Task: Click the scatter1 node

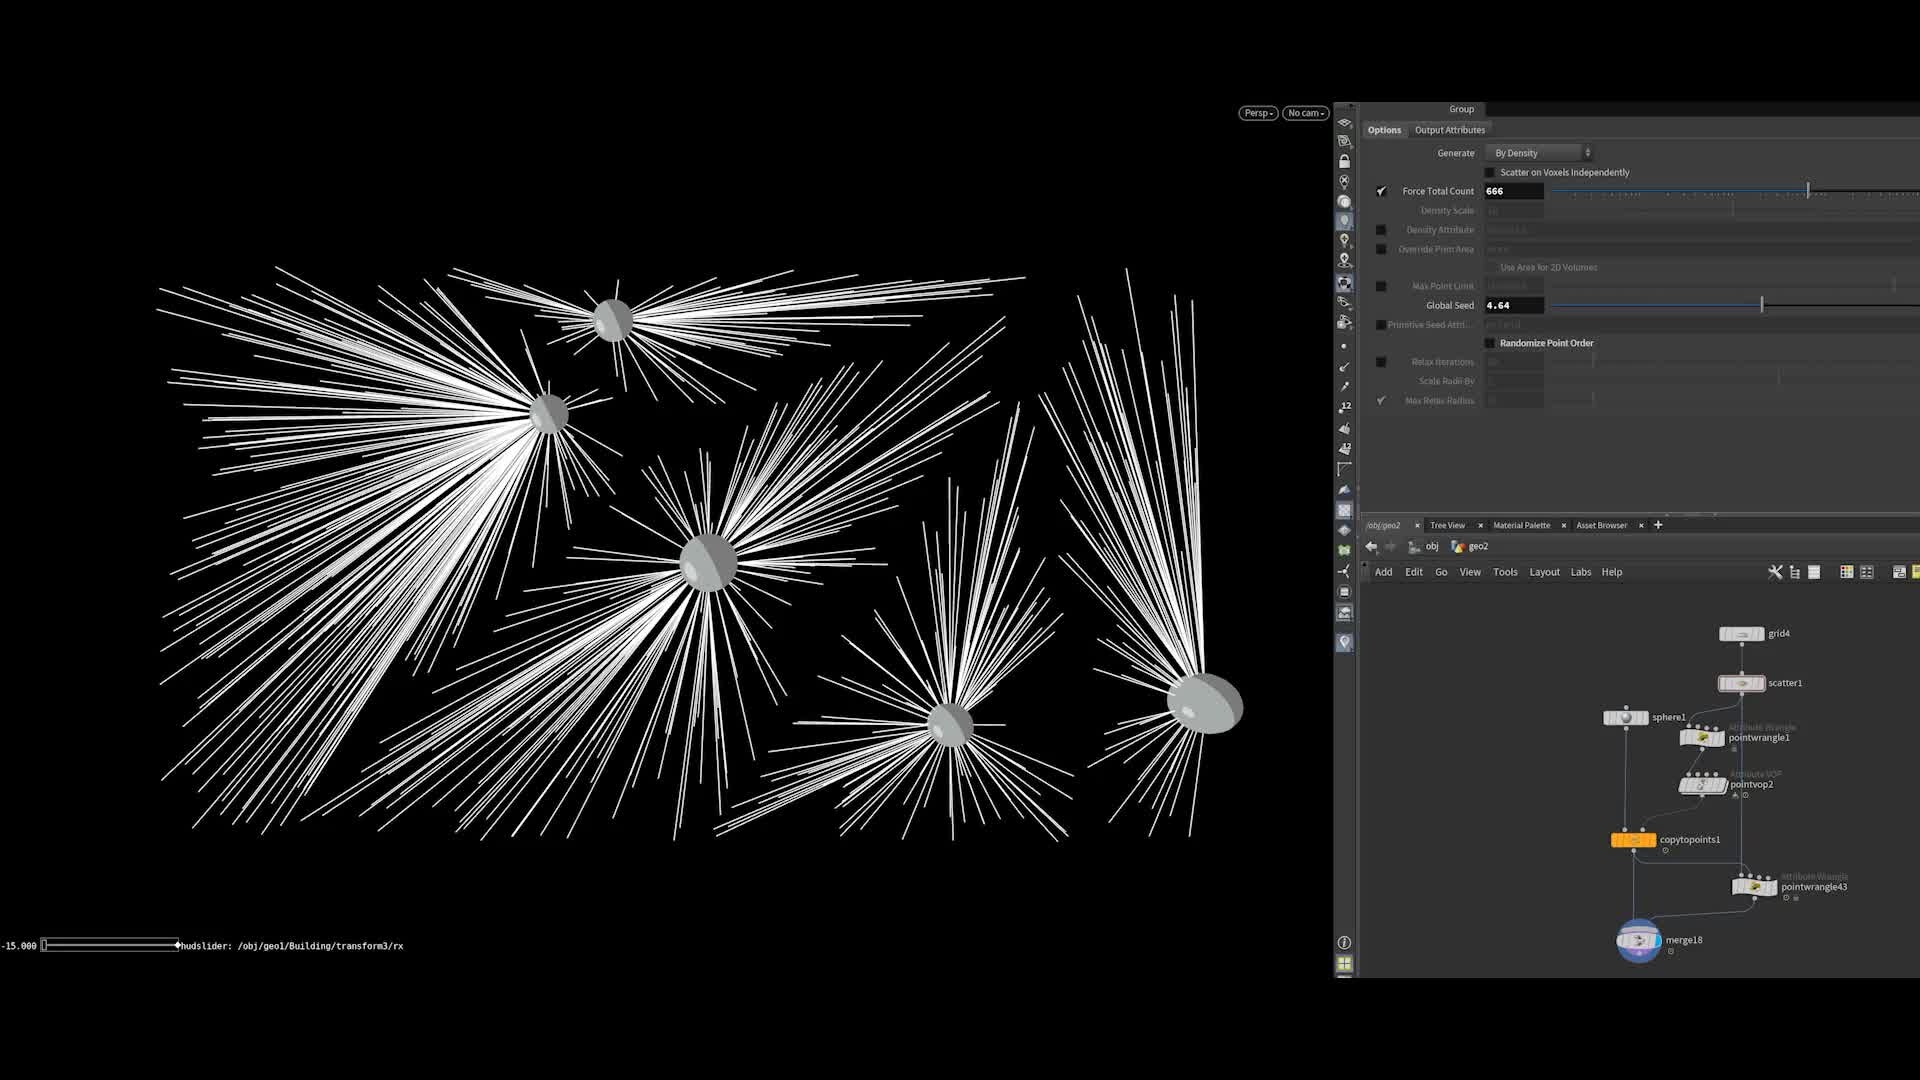Action: [x=1741, y=683]
